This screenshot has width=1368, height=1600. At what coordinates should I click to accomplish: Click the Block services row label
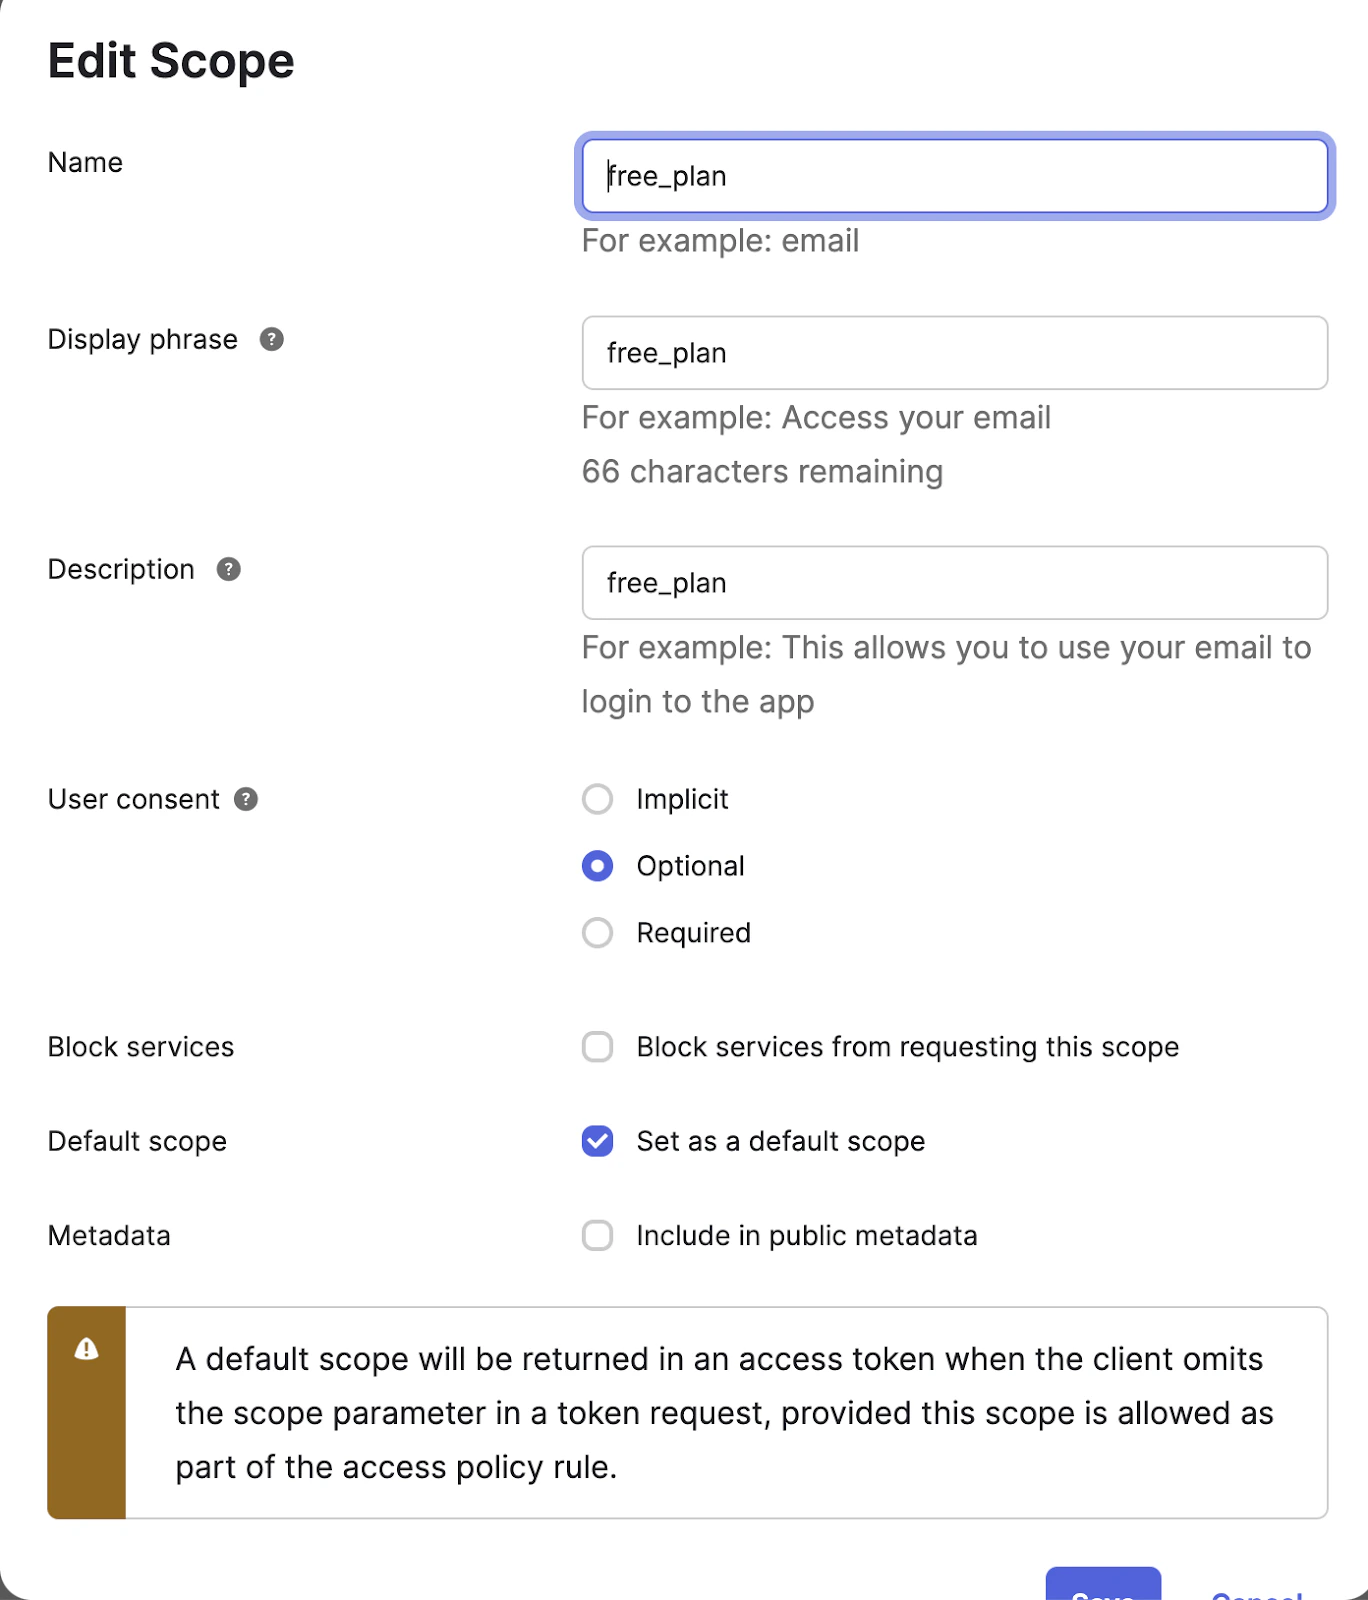point(140,1046)
